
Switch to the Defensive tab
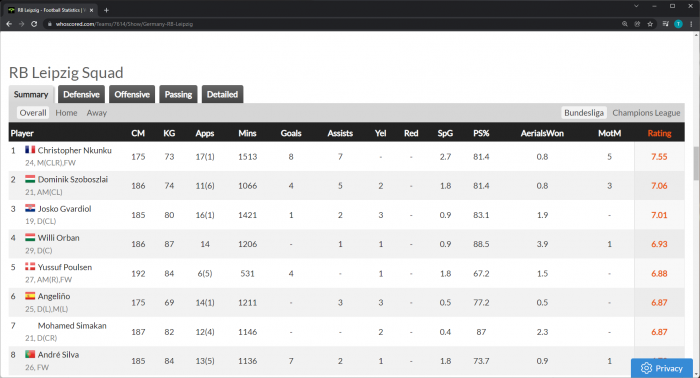pos(81,95)
